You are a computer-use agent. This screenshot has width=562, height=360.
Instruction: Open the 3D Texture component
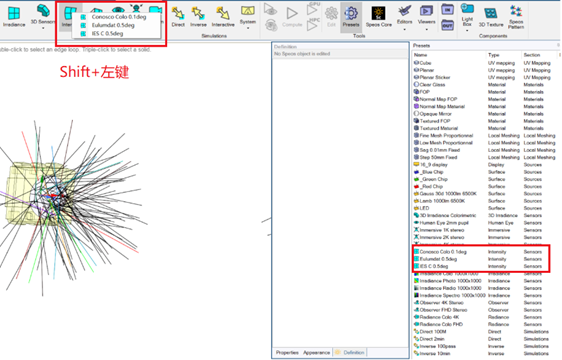pyautogui.click(x=491, y=17)
